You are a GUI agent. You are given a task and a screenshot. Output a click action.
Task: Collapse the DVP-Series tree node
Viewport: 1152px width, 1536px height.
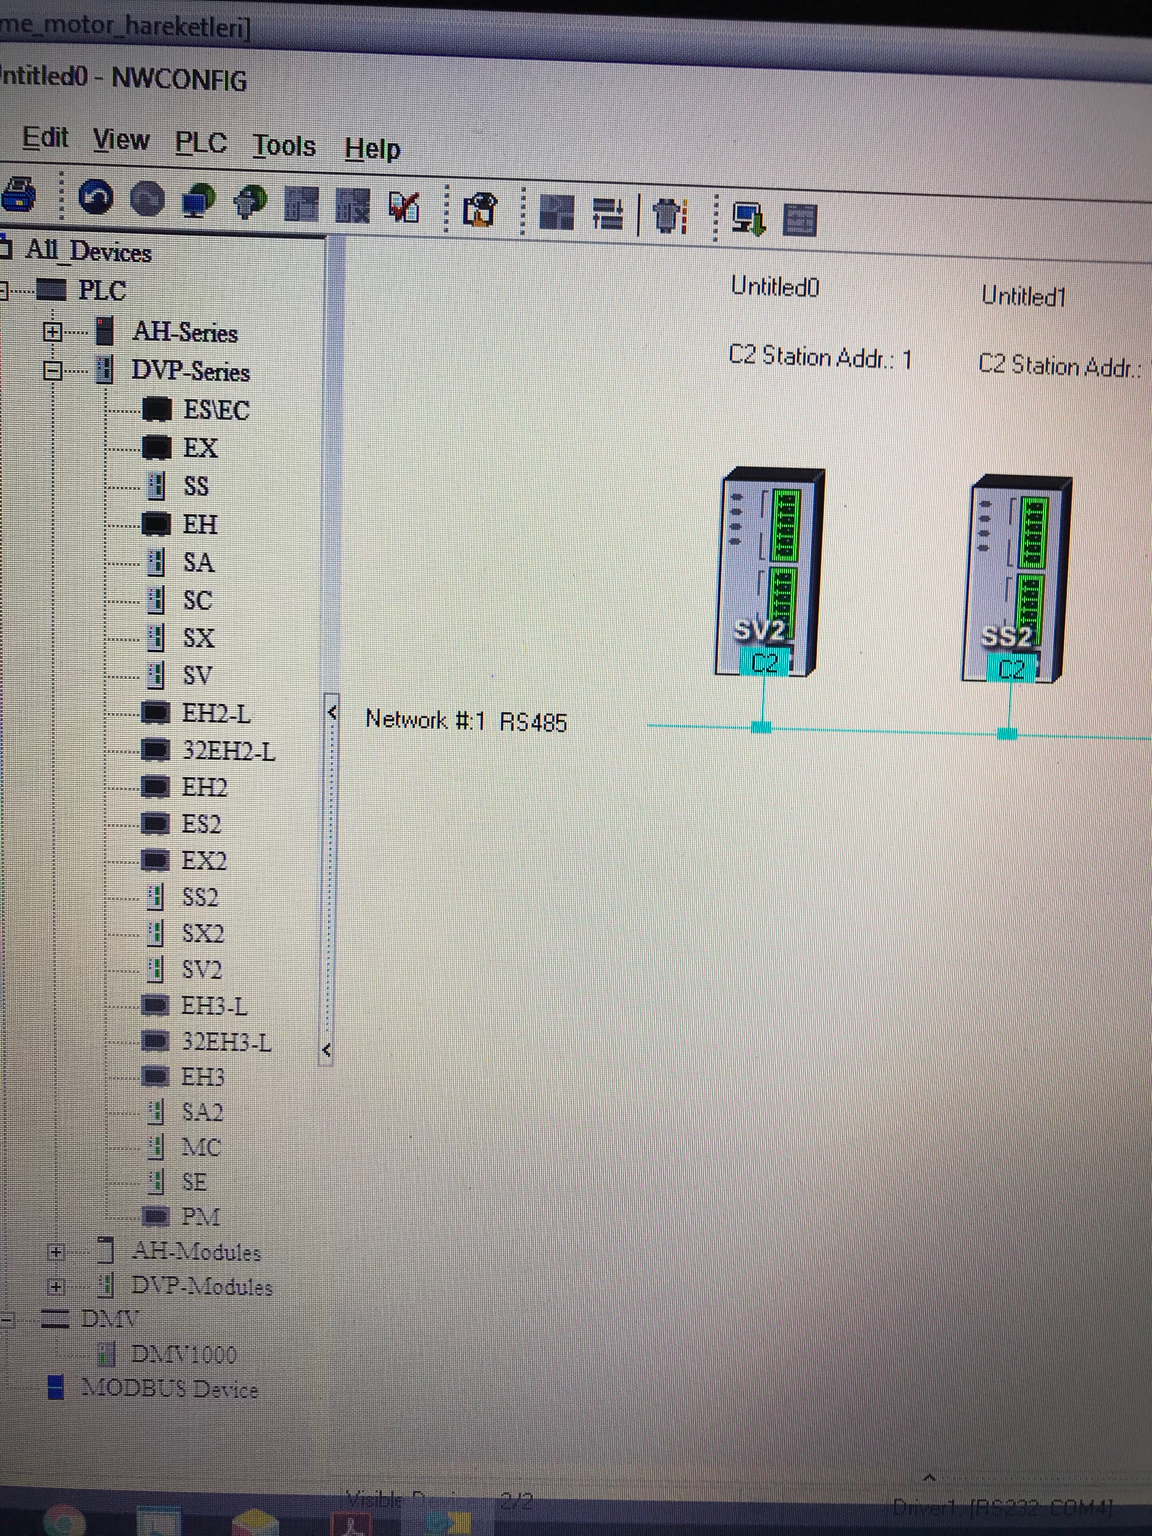click(53, 371)
